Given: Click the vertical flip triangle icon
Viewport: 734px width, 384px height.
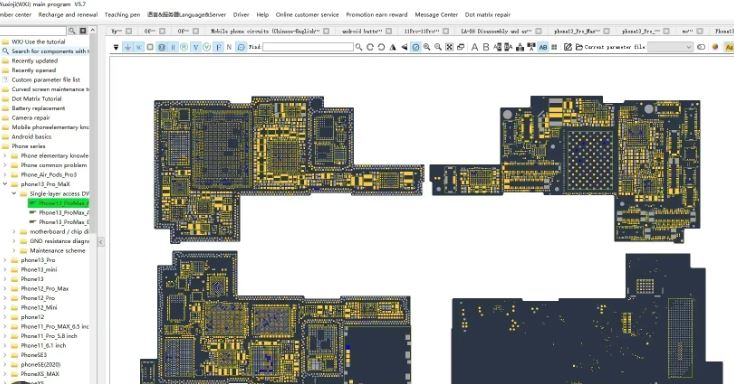Looking at the screenshot, I should coord(393,47).
